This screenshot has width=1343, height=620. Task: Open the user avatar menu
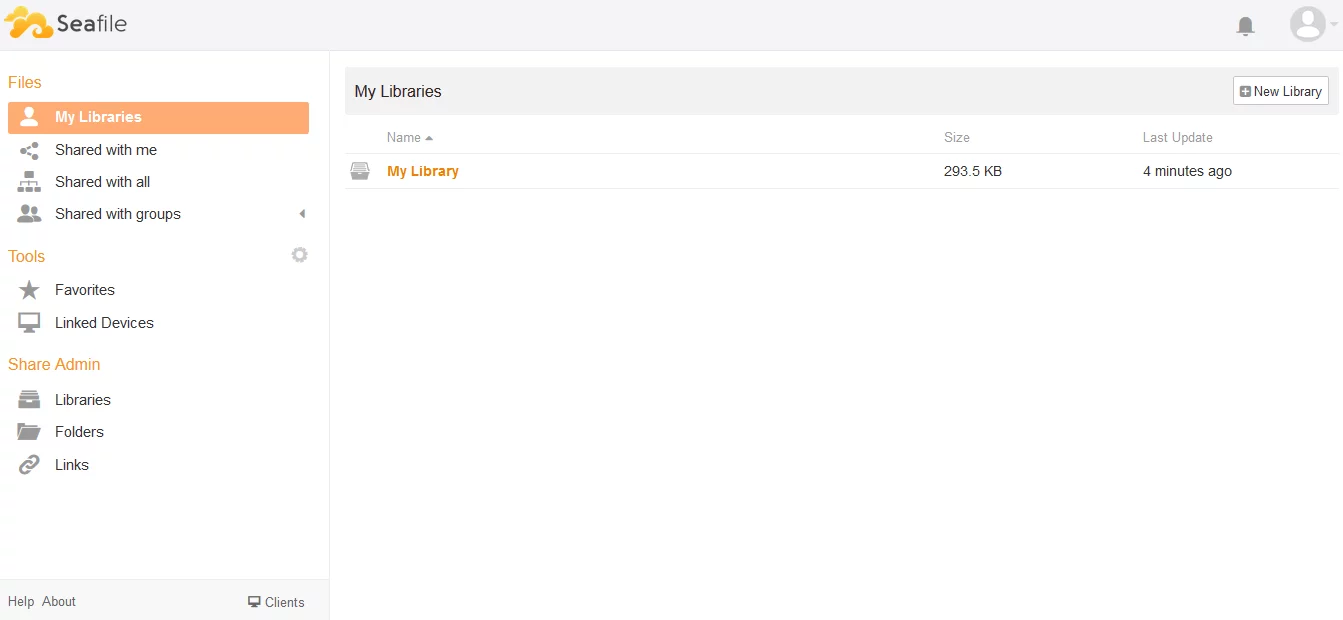pos(1307,24)
